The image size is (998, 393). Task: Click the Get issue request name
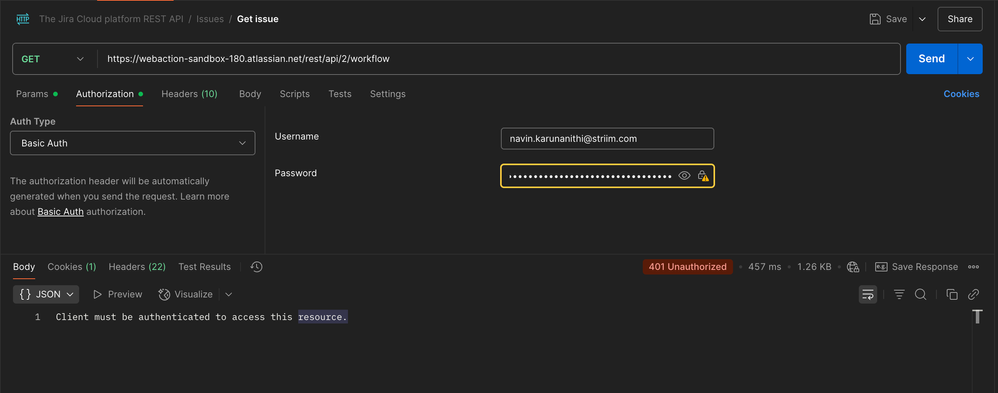tap(258, 19)
